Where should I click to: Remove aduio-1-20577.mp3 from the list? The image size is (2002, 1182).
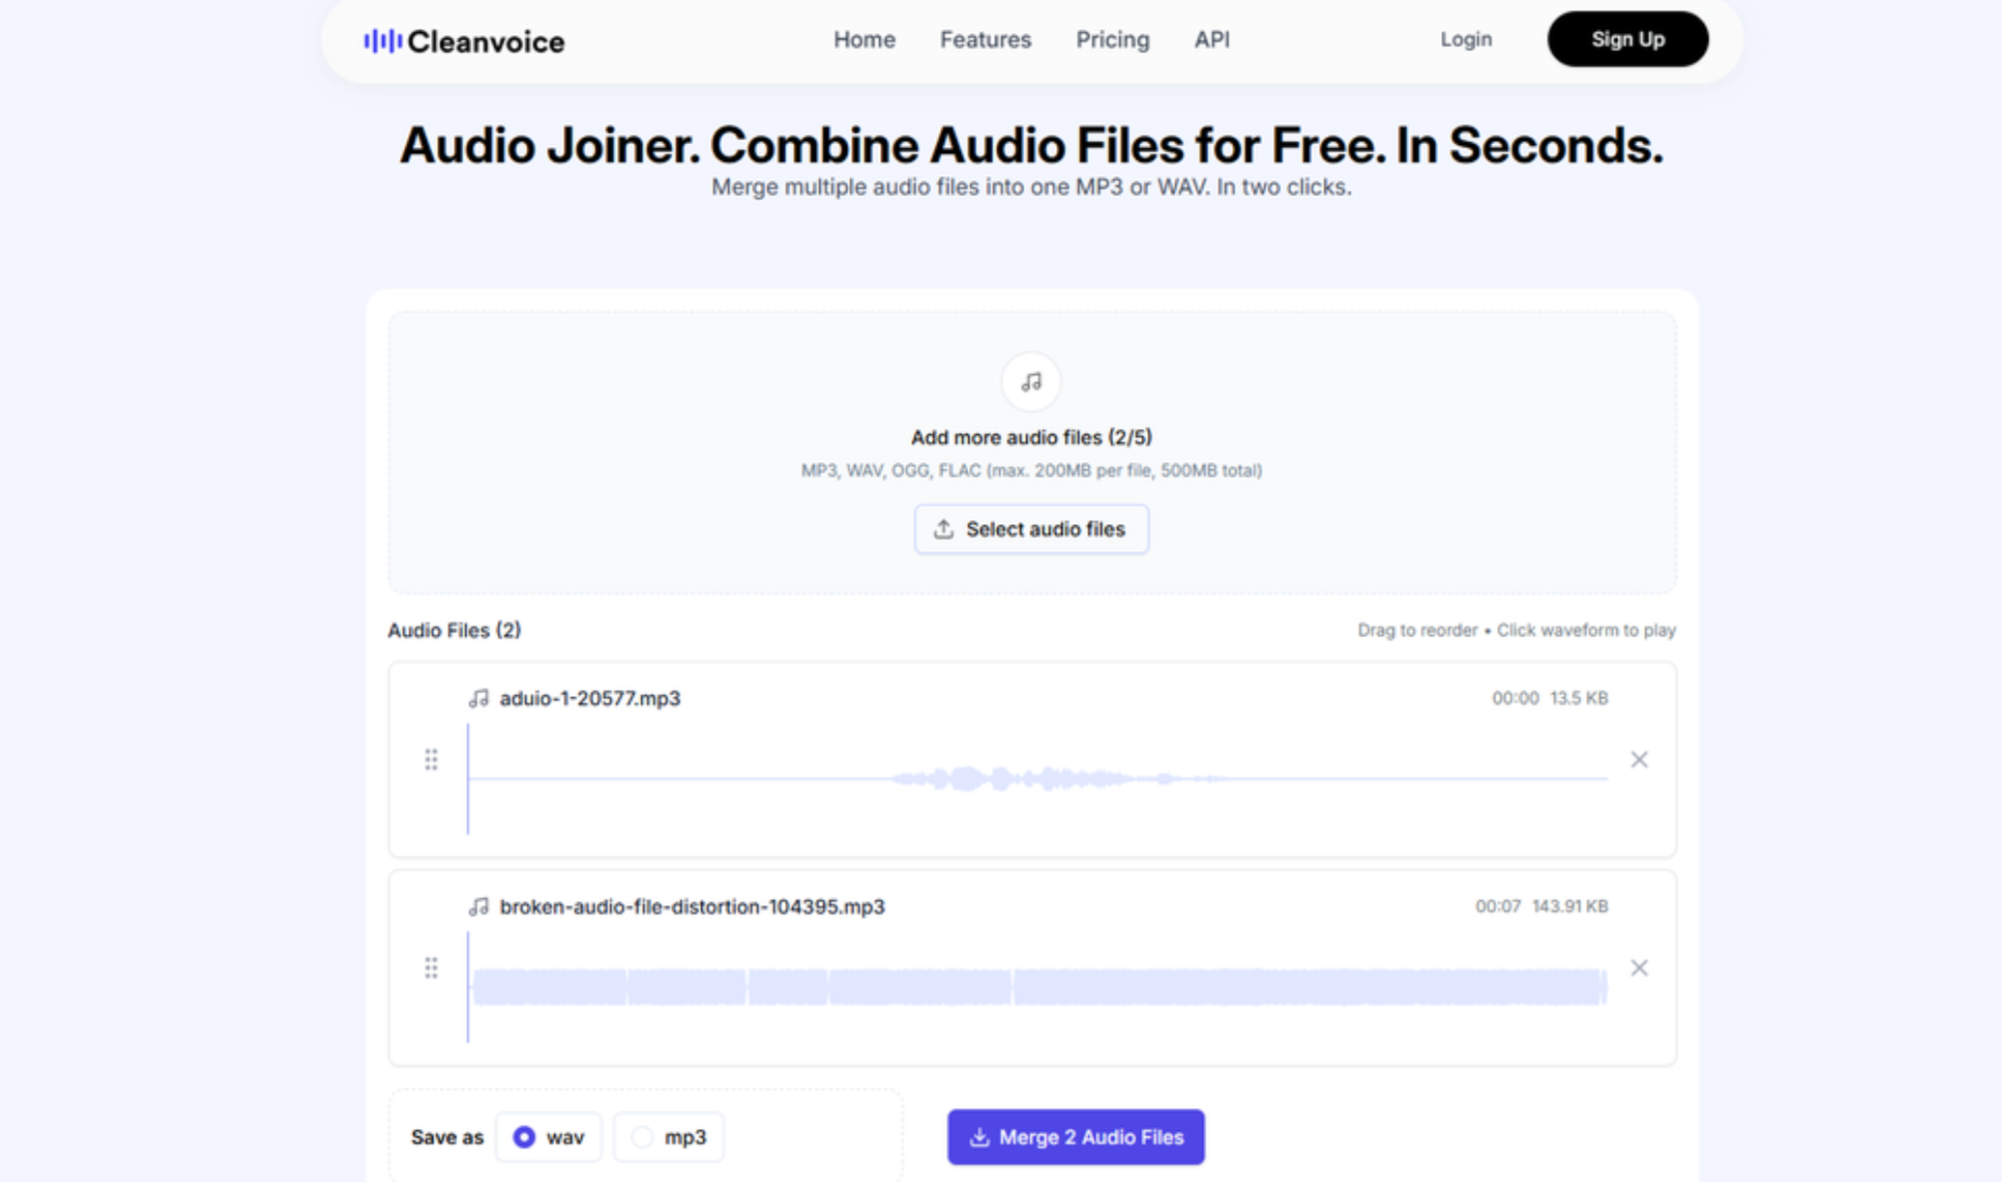click(x=1640, y=760)
